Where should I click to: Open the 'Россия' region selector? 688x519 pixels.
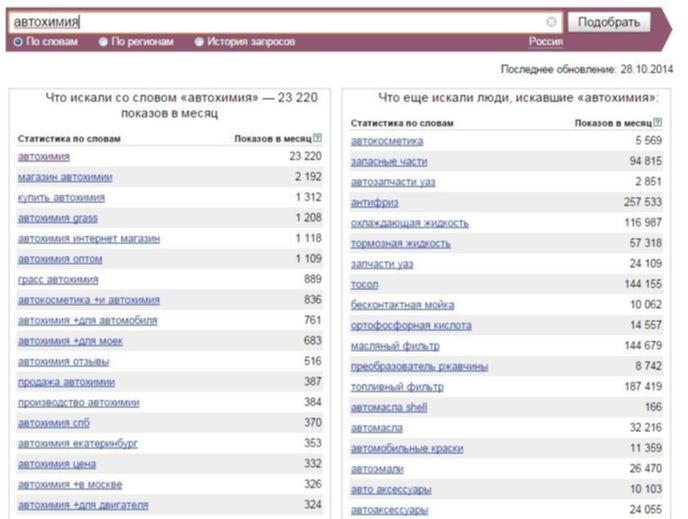545,42
